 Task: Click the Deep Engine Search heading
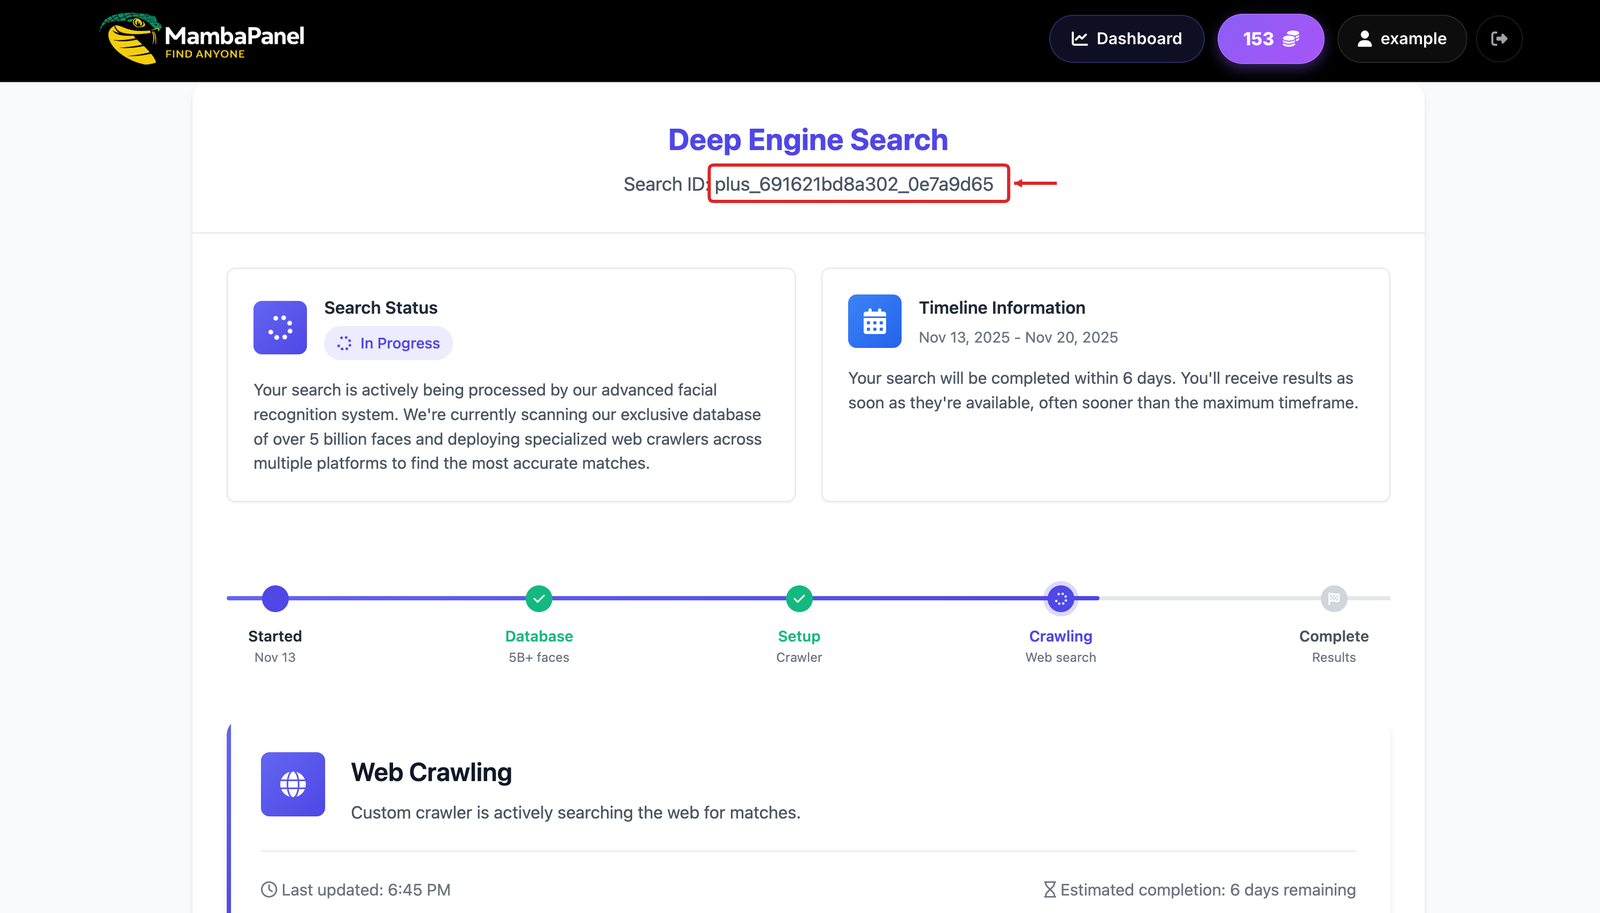coord(808,140)
